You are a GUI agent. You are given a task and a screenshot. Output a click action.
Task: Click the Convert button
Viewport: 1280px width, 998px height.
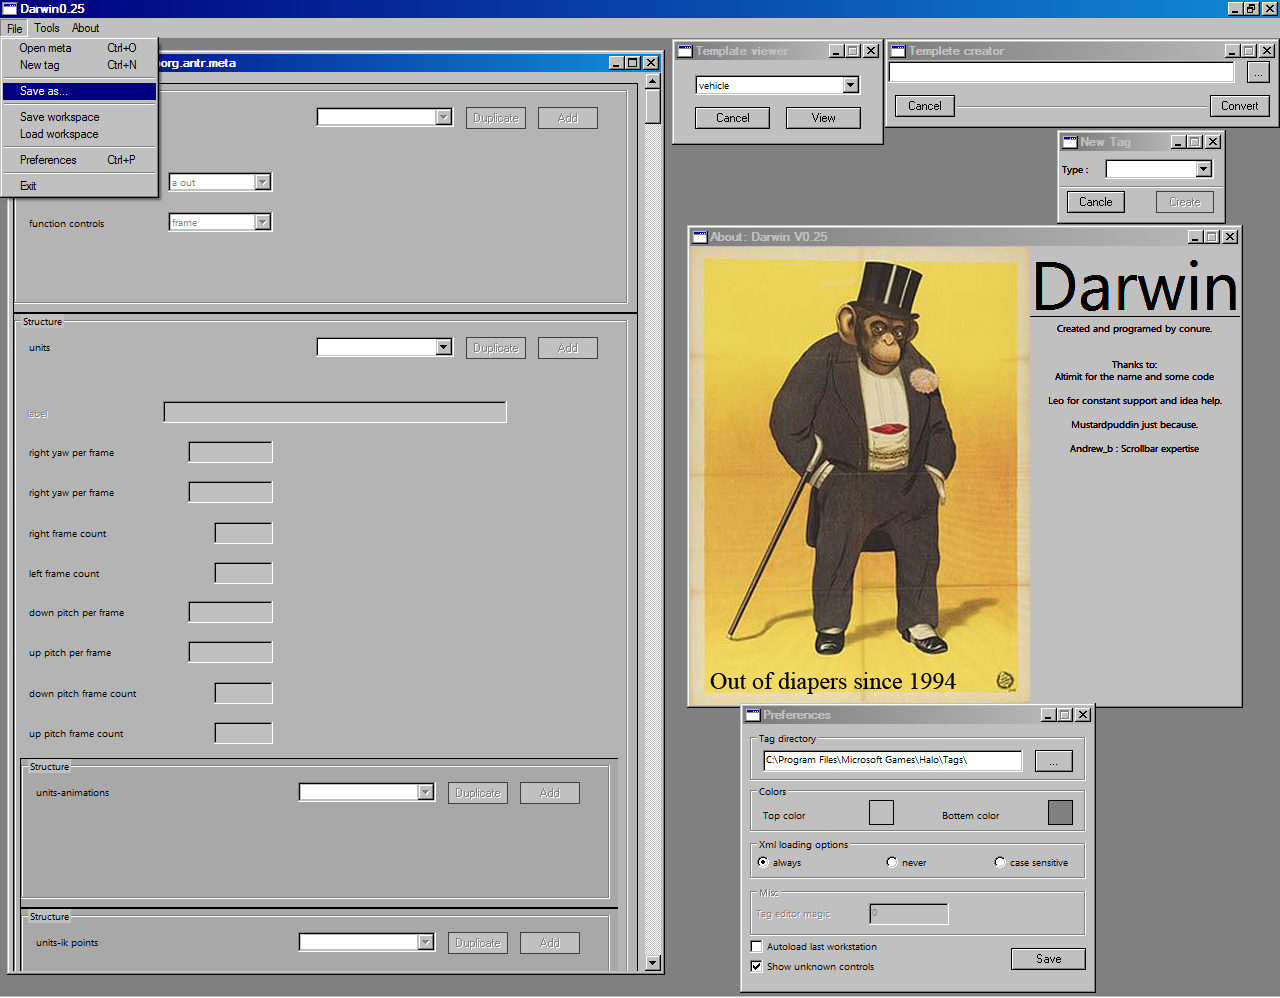tap(1239, 106)
